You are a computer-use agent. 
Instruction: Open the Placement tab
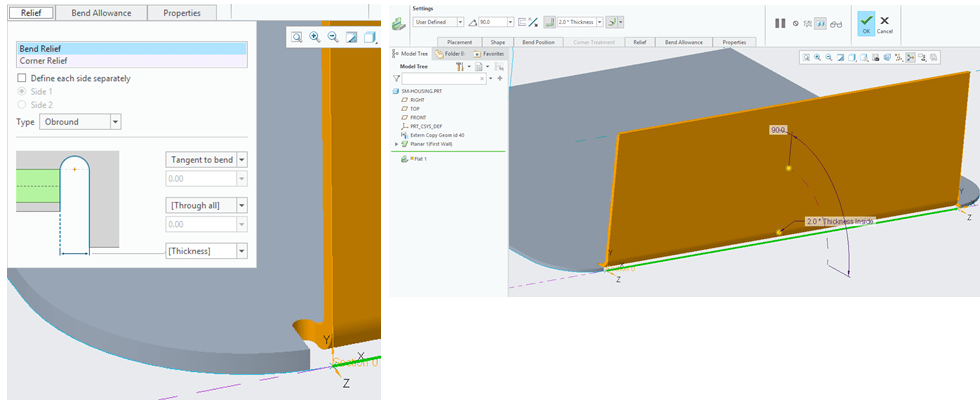tap(460, 43)
